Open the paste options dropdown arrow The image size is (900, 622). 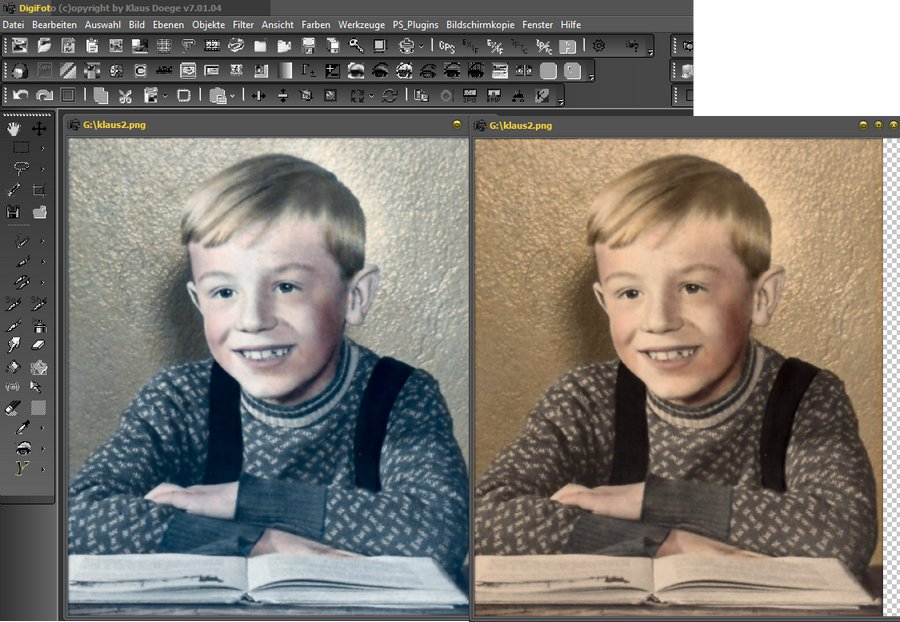tap(233, 96)
